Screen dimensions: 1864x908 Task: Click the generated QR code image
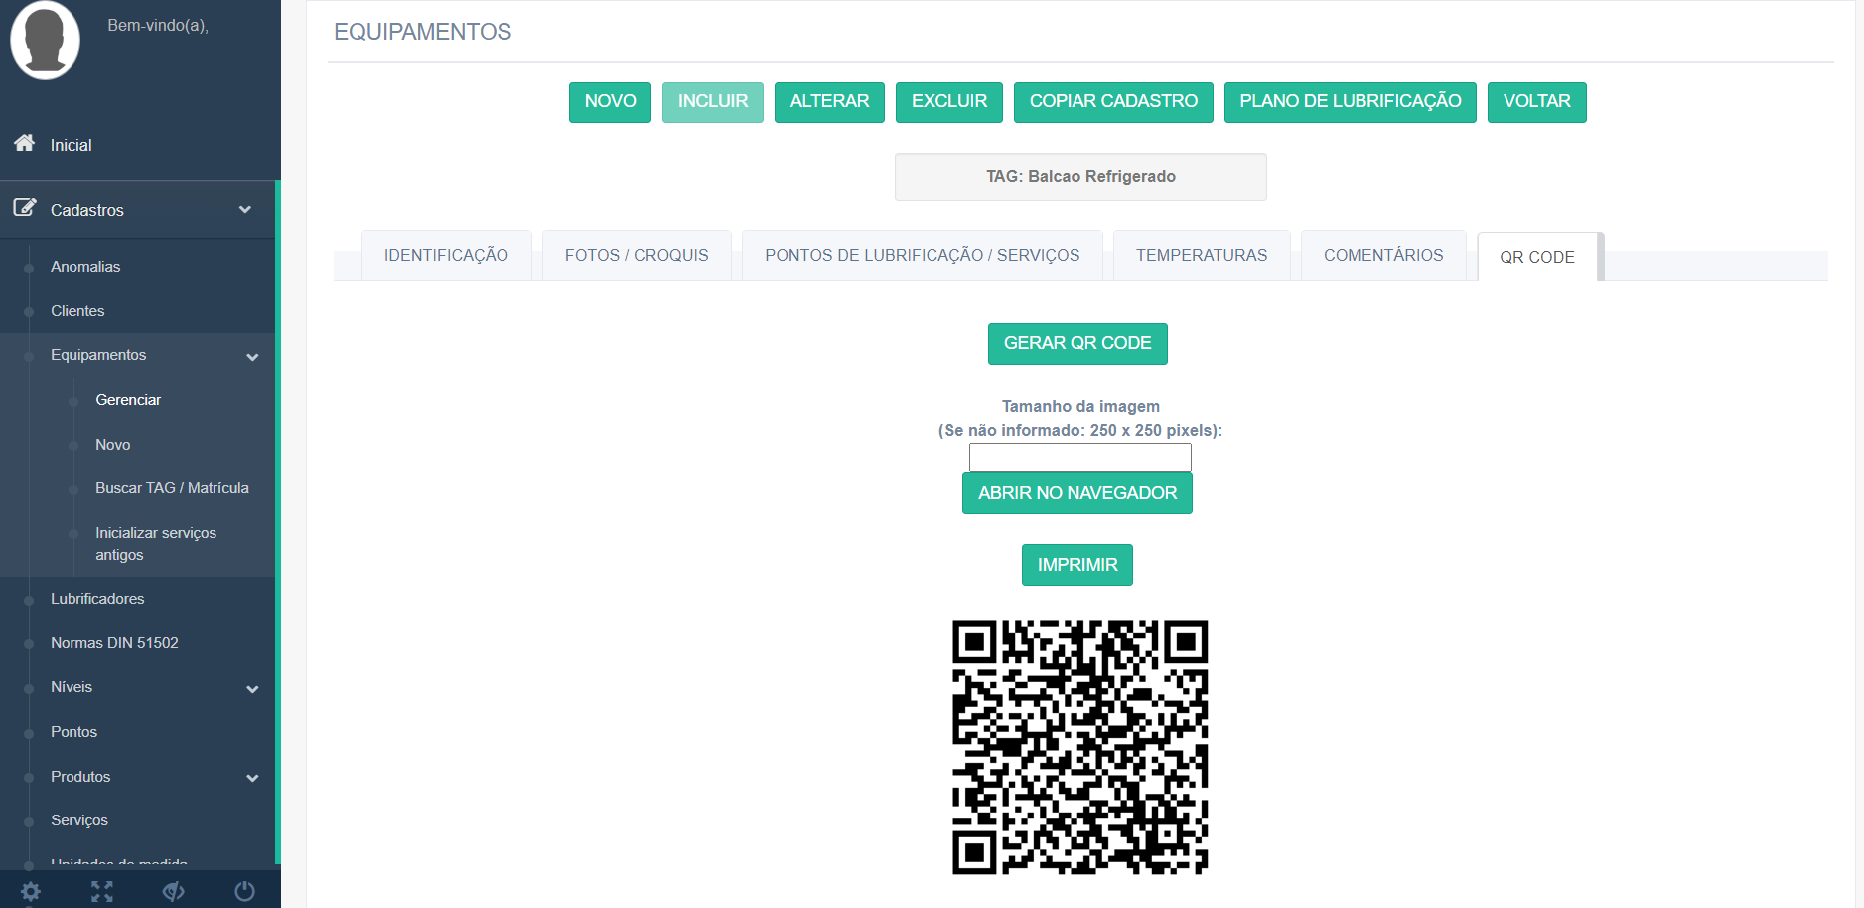tap(1080, 747)
